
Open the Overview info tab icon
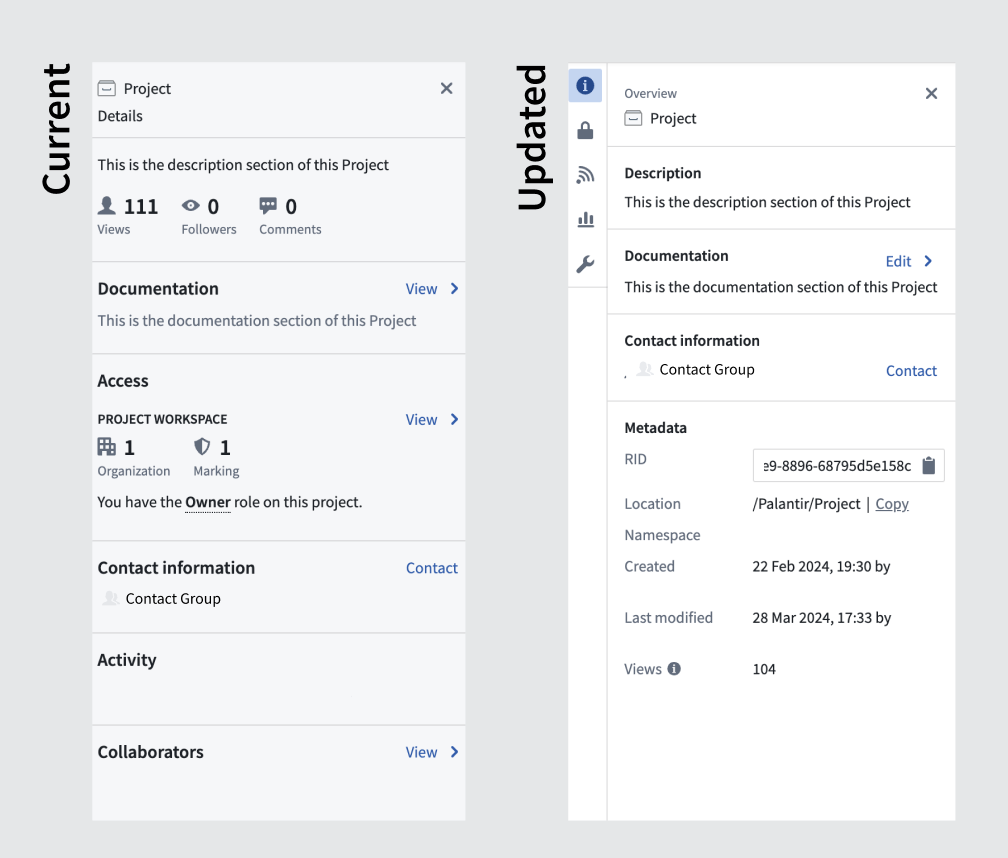pyautogui.click(x=585, y=85)
